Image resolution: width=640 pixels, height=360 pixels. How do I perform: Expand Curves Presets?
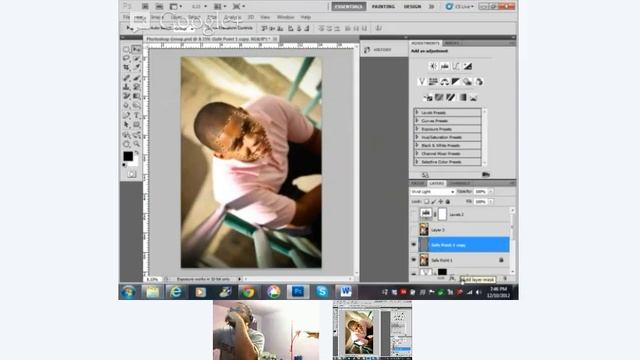(x=417, y=120)
